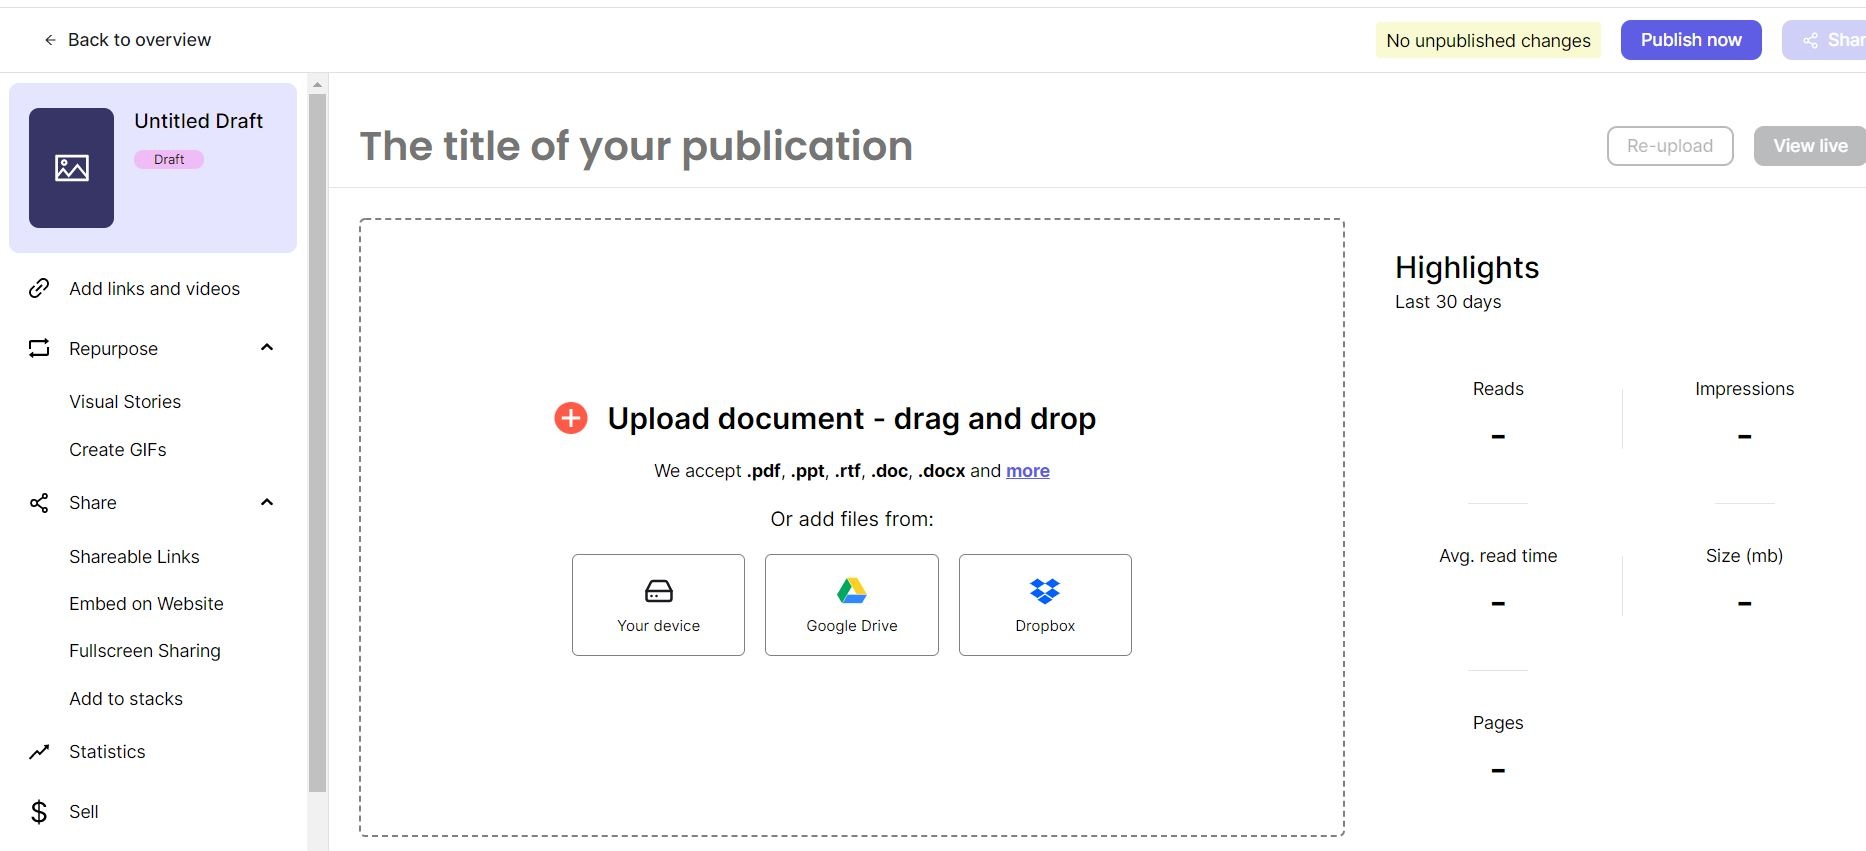Image resolution: width=1866 pixels, height=851 pixels.
Task: Click the Sell dollar sign icon
Action: [x=39, y=812]
